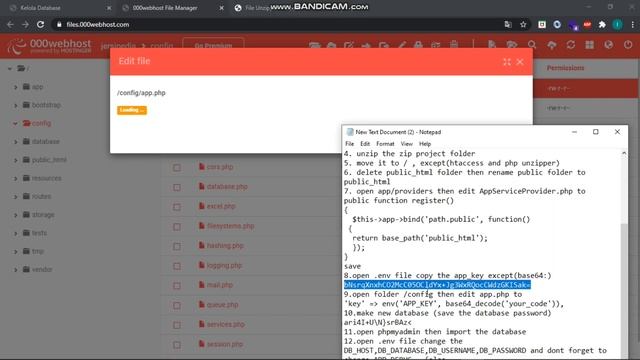Click the 000webhost logo
This screenshot has width=640, height=360.
tap(50, 46)
